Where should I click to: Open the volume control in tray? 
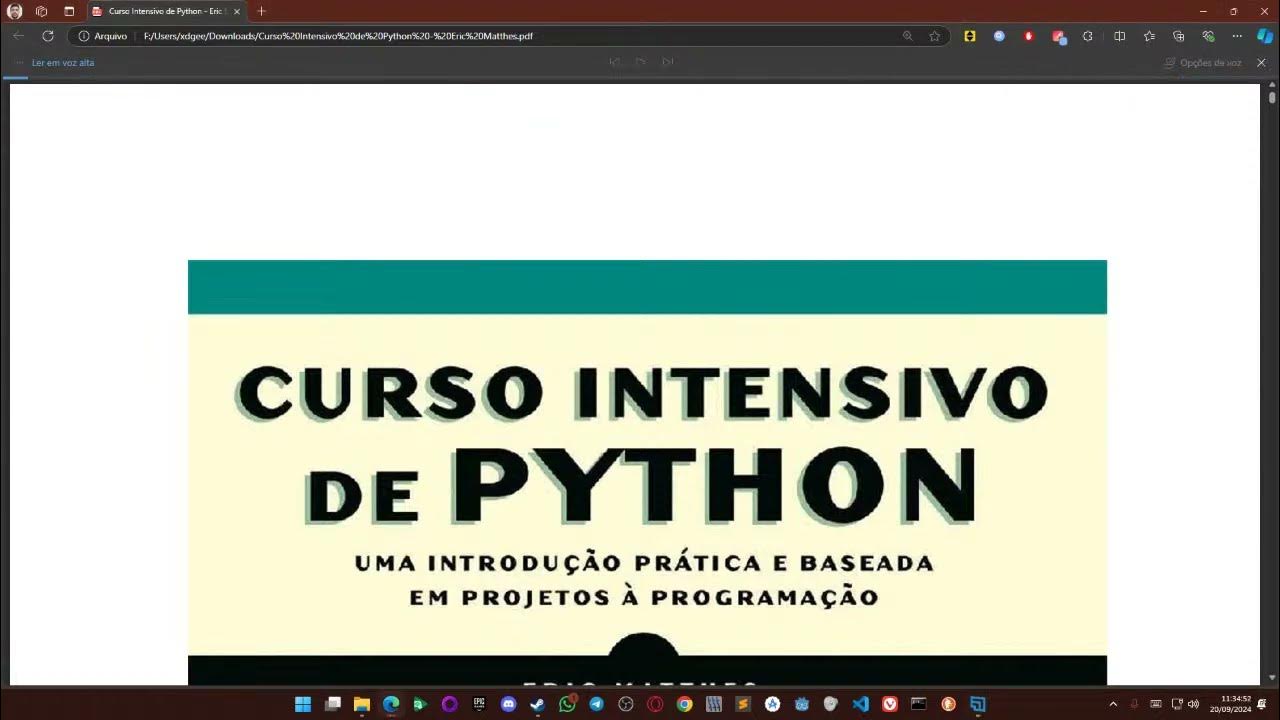pos(1193,704)
